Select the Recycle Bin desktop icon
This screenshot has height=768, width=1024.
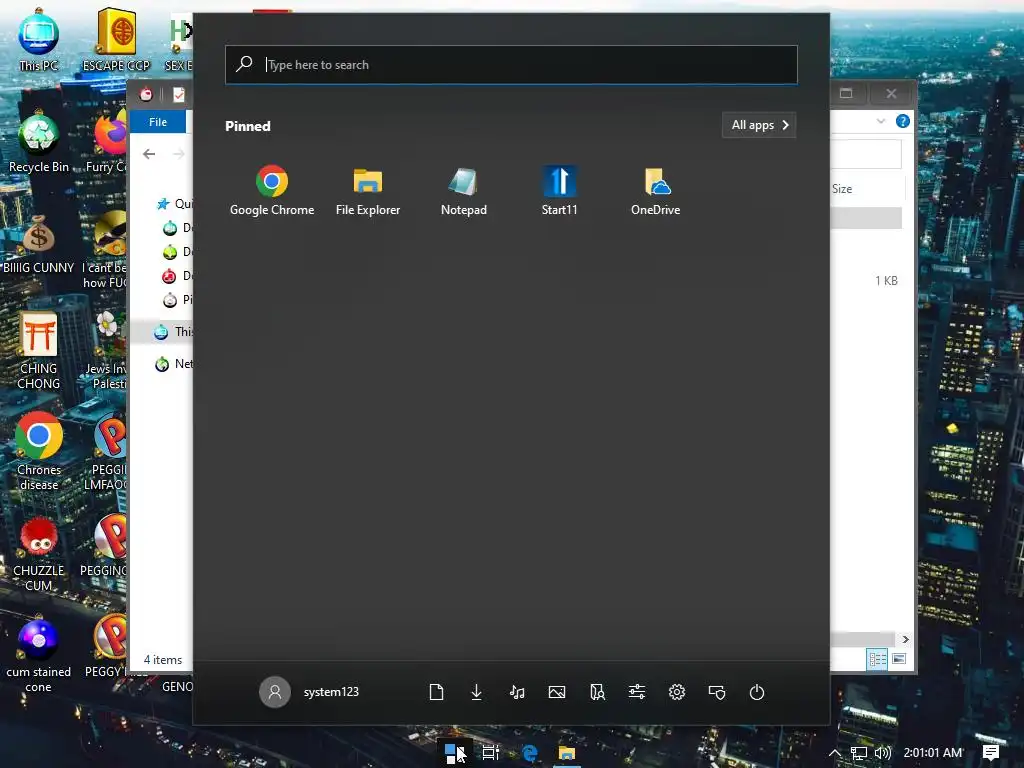click(39, 142)
